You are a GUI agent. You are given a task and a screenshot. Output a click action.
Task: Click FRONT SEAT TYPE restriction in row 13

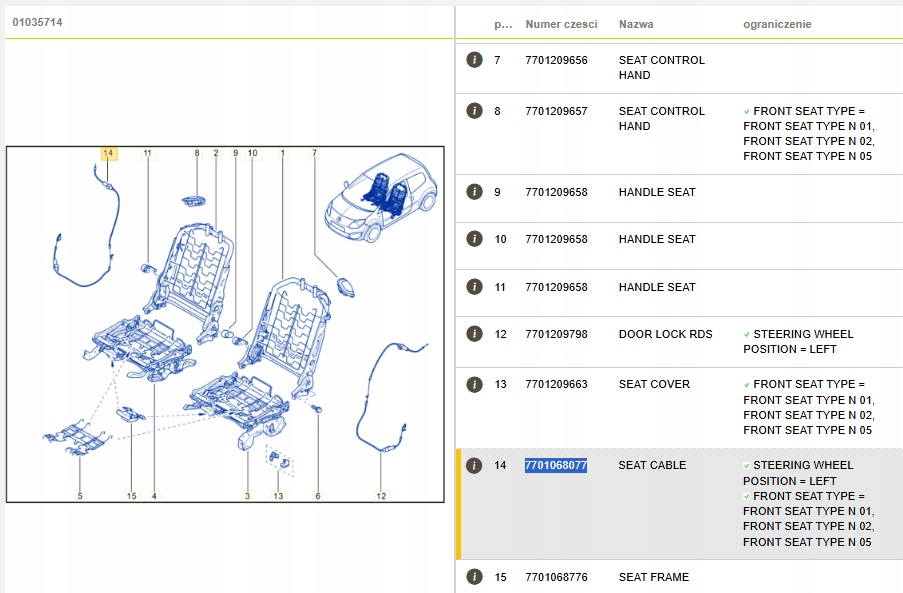[809, 407]
